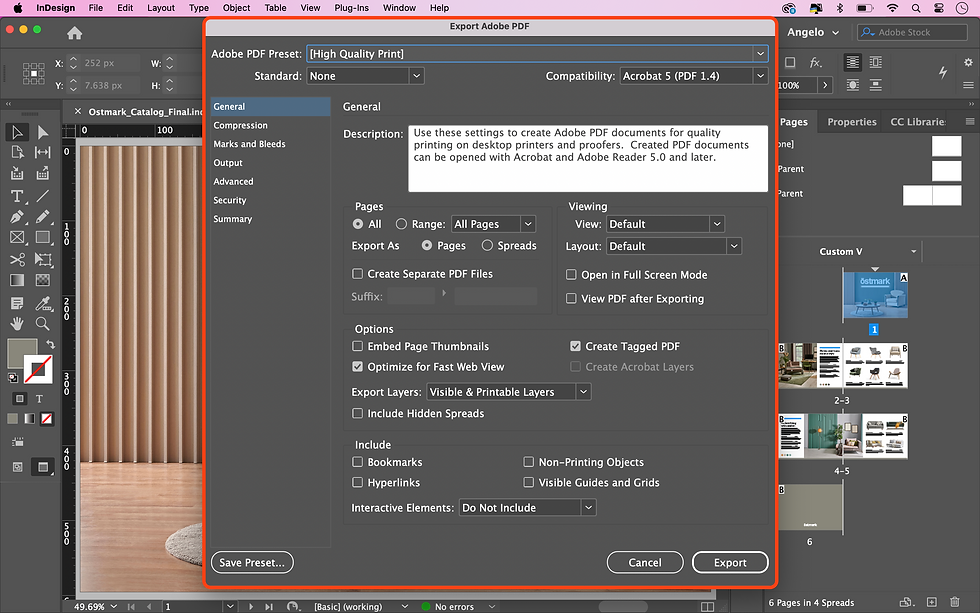Enable Create Separate PDF Files
The image size is (980, 613).
pos(358,274)
